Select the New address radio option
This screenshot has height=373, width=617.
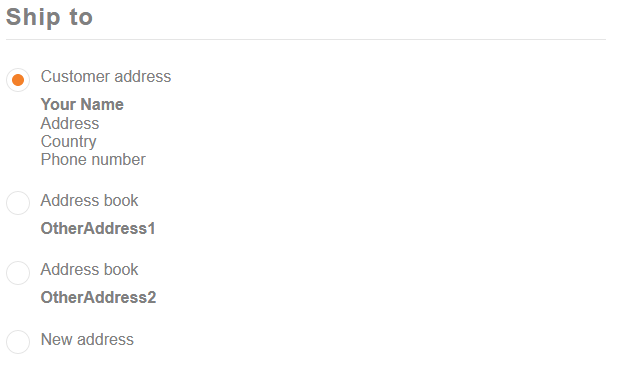(18, 342)
